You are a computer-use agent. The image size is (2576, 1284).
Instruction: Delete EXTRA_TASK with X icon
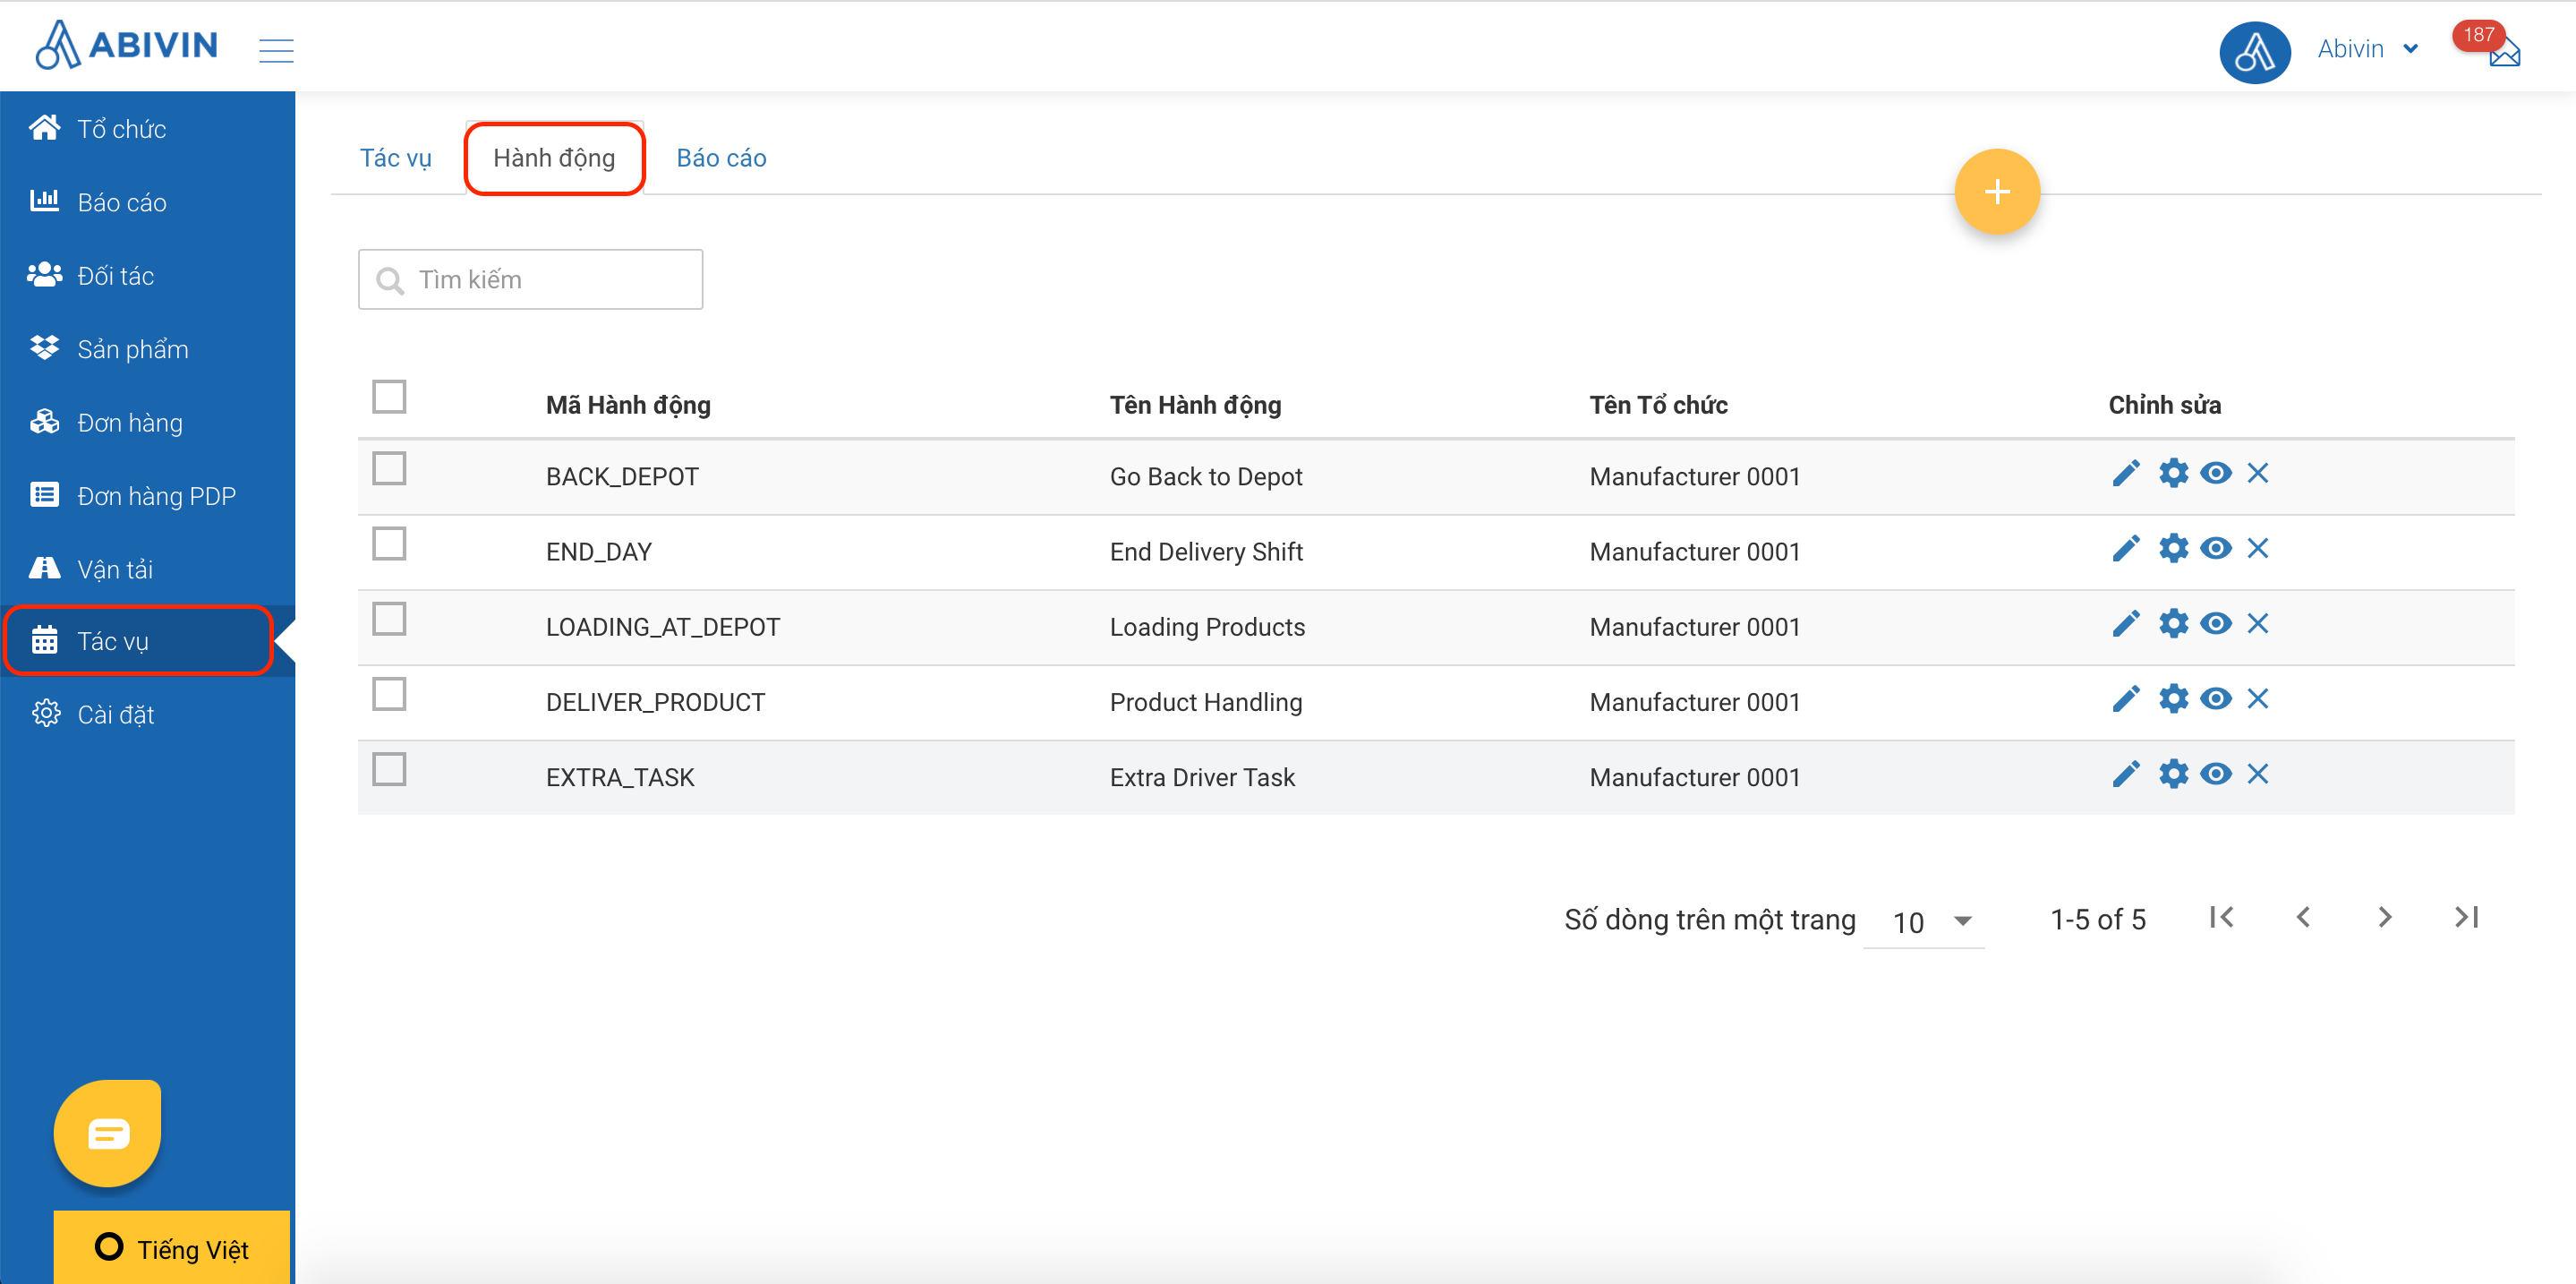[2257, 773]
